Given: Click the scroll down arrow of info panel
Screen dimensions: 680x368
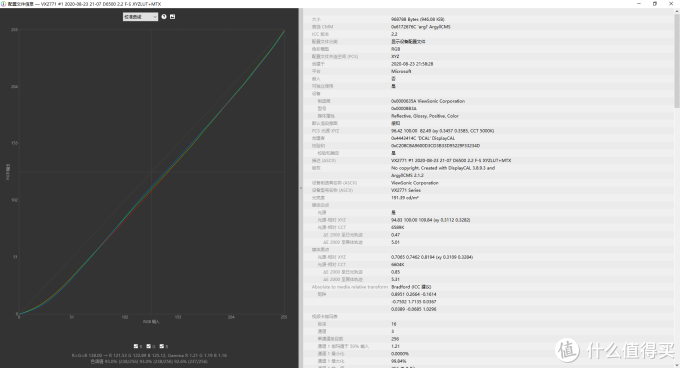Looking at the screenshot, I should (677, 365).
